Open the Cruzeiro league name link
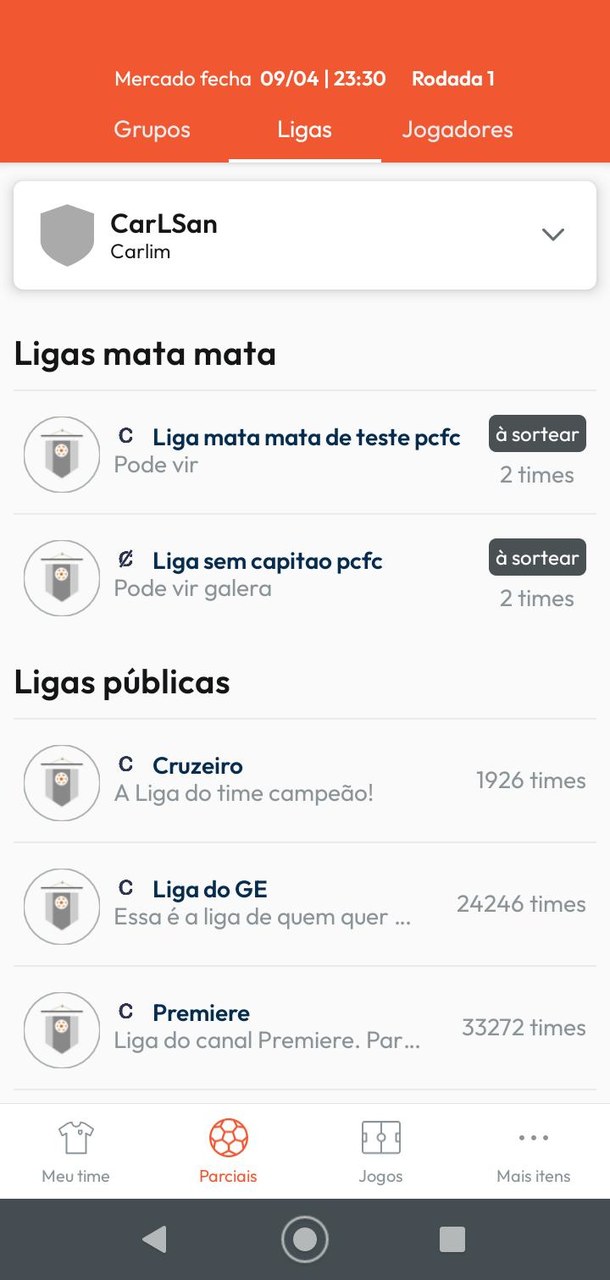This screenshot has width=610, height=1280. [197, 766]
